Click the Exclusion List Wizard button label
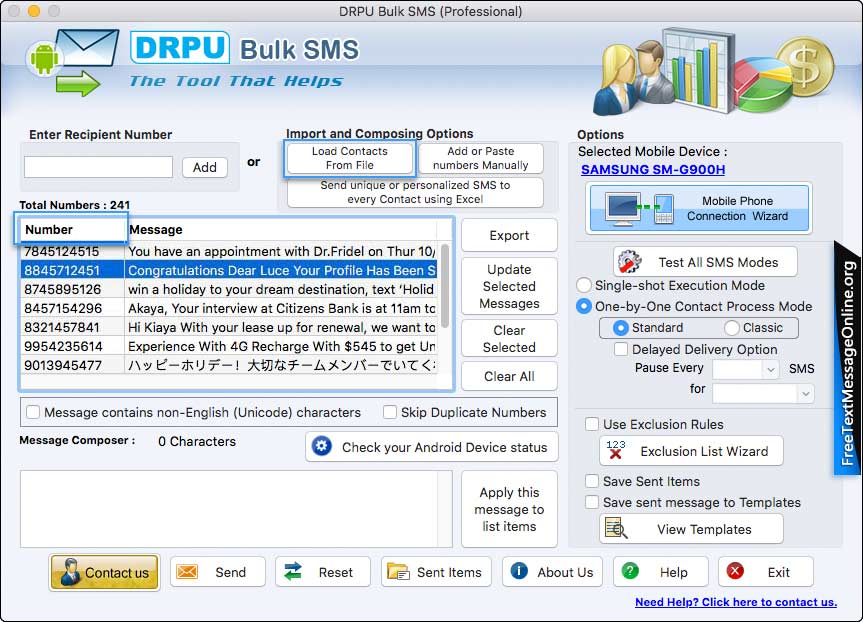Viewport: 863px width, 622px height. pos(704,451)
